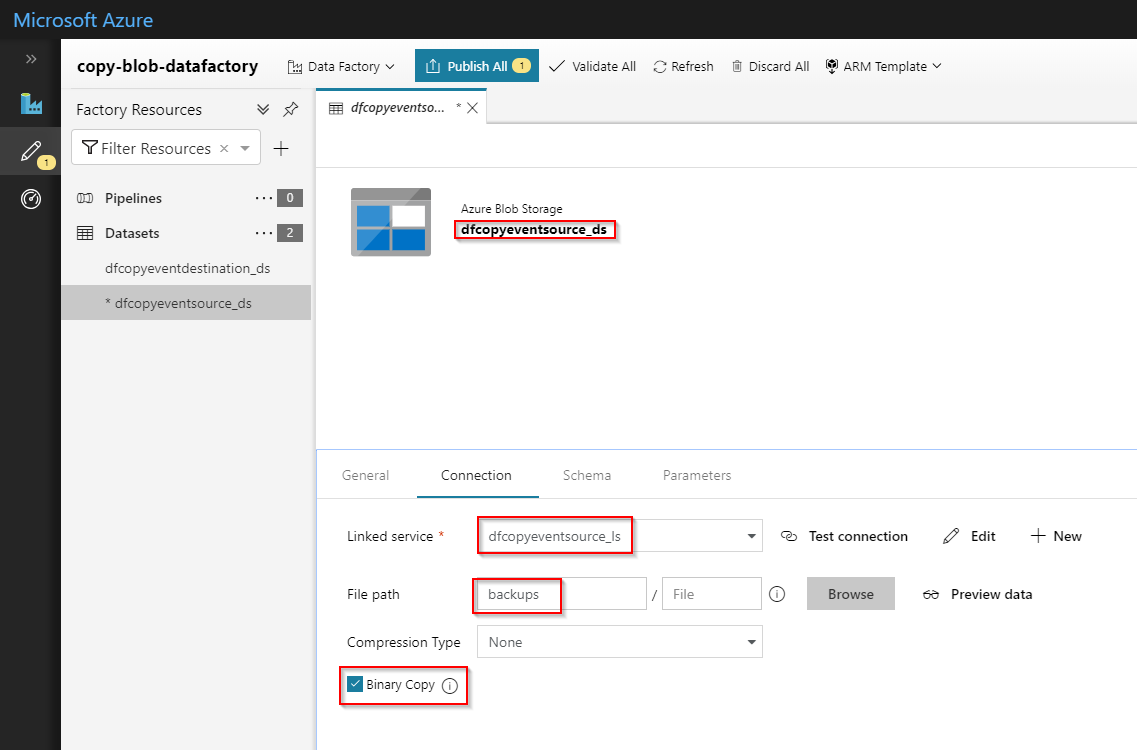Click the Microsoft Azure logo text

pyautogui.click(x=83, y=20)
